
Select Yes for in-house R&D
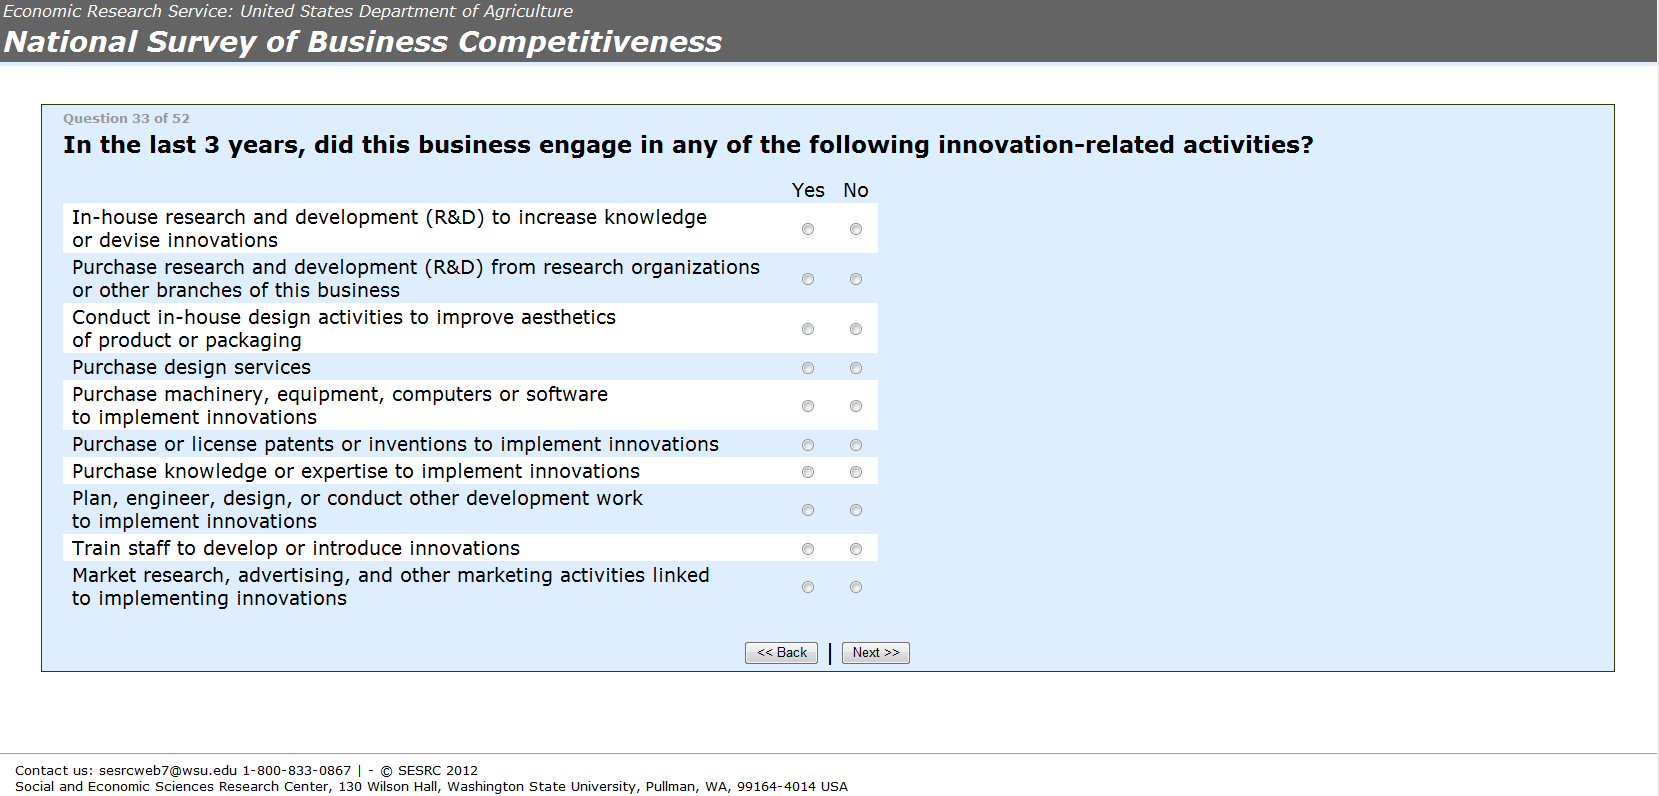pyautogui.click(x=808, y=229)
